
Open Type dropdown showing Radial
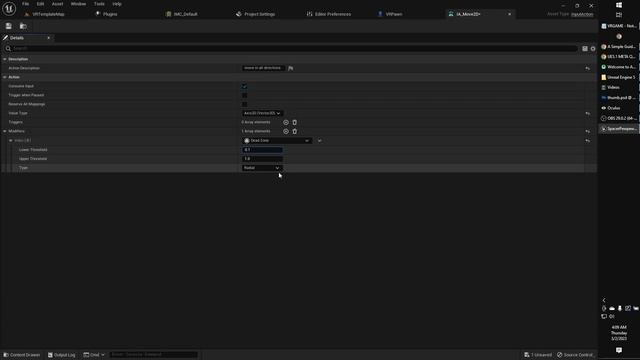[262, 168]
